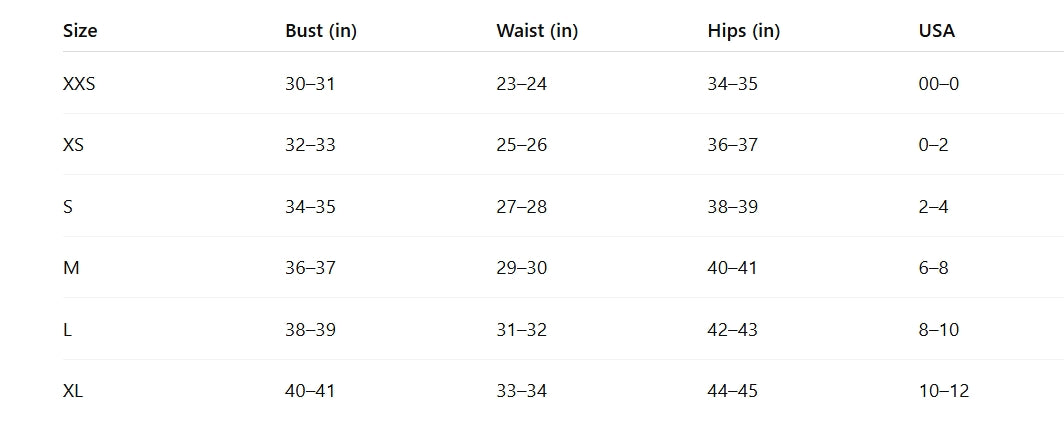This screenshot has width=1064, height=433.
Task: Click the USA size value 6–8
Action: tap(933, 268)
